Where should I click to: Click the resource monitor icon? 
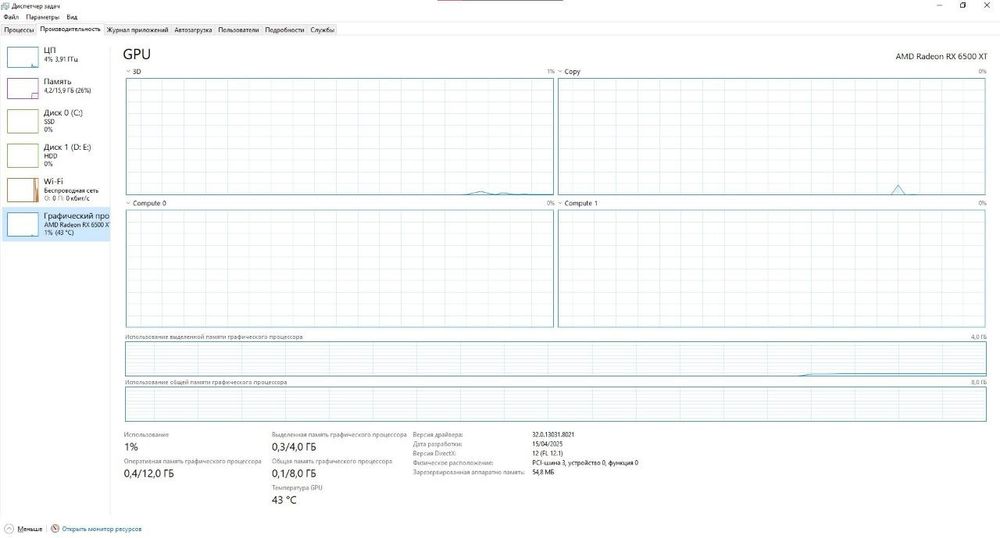(x=55, y=528)
